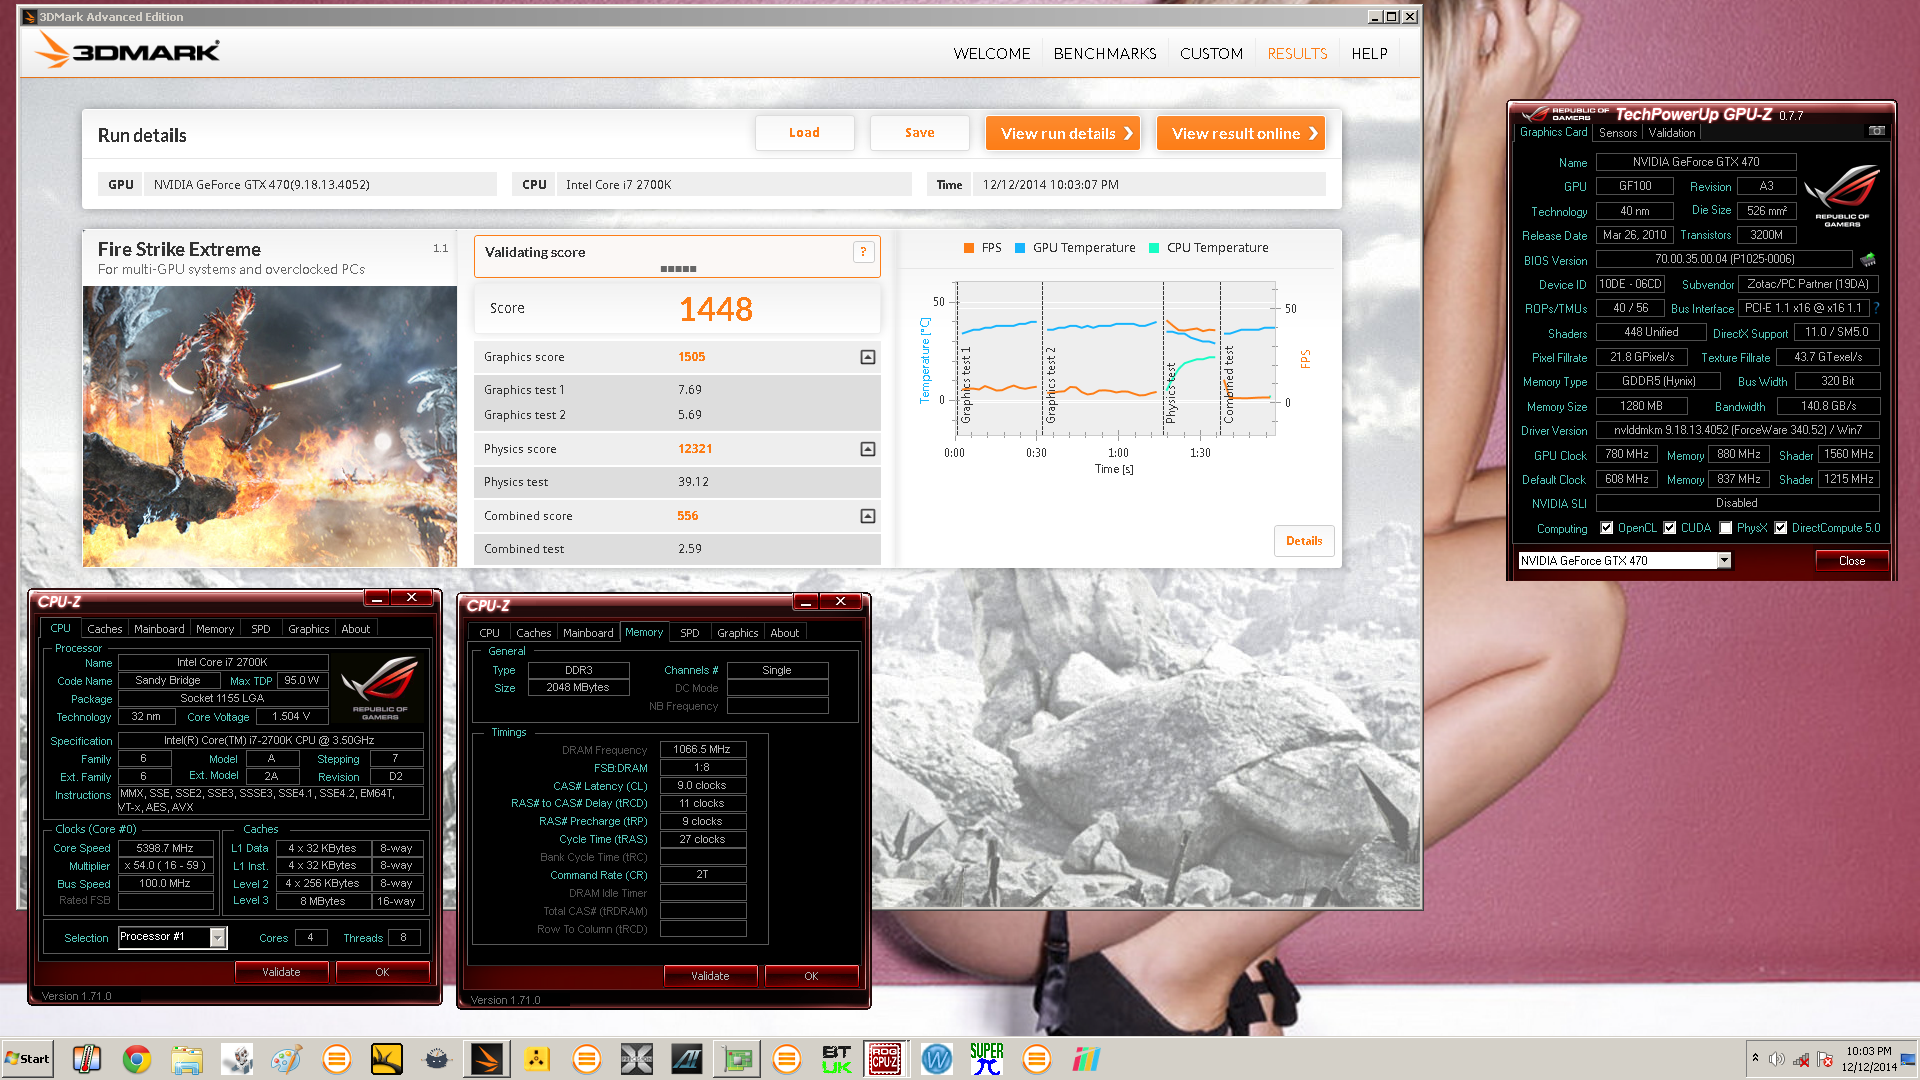Open Mainboard tab in the CPU-Z processor window
Image resolution: width=1920 pixels, height=1080 pixels.
[159, 629]
